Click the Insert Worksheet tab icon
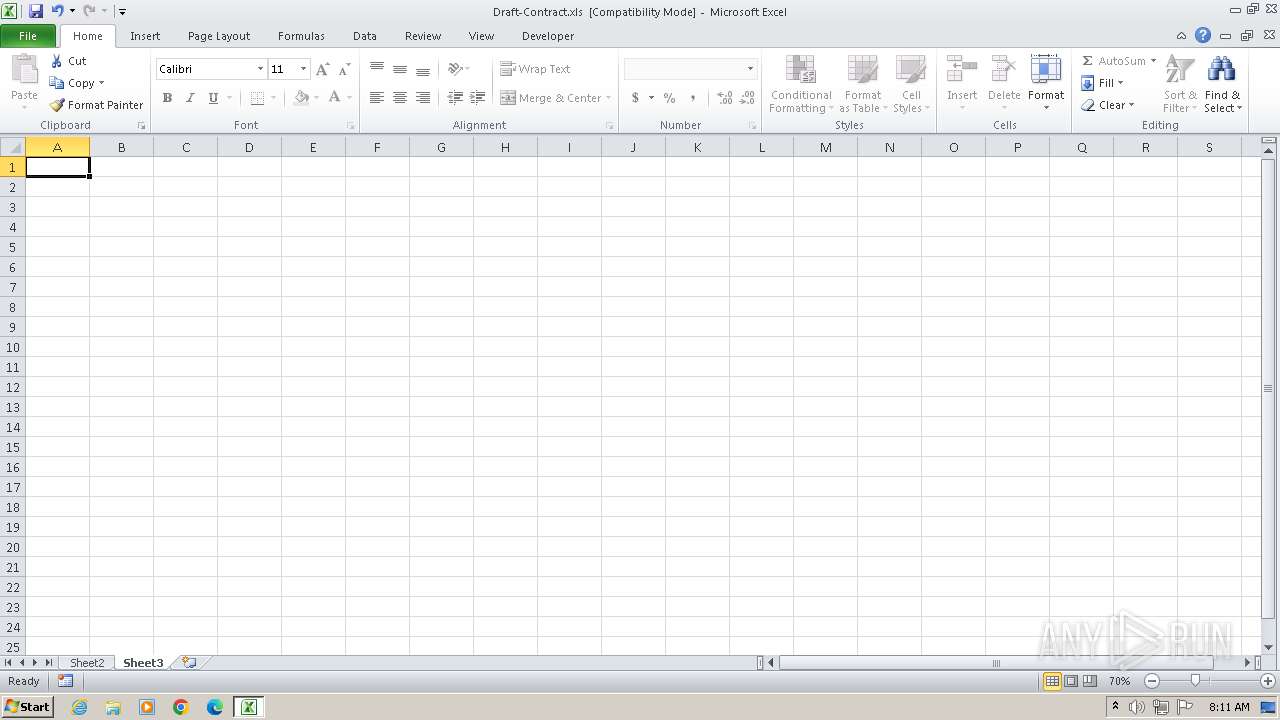The width and height of the screenshot is (1280, 720). pyautogui.click(x=189, y=662)
